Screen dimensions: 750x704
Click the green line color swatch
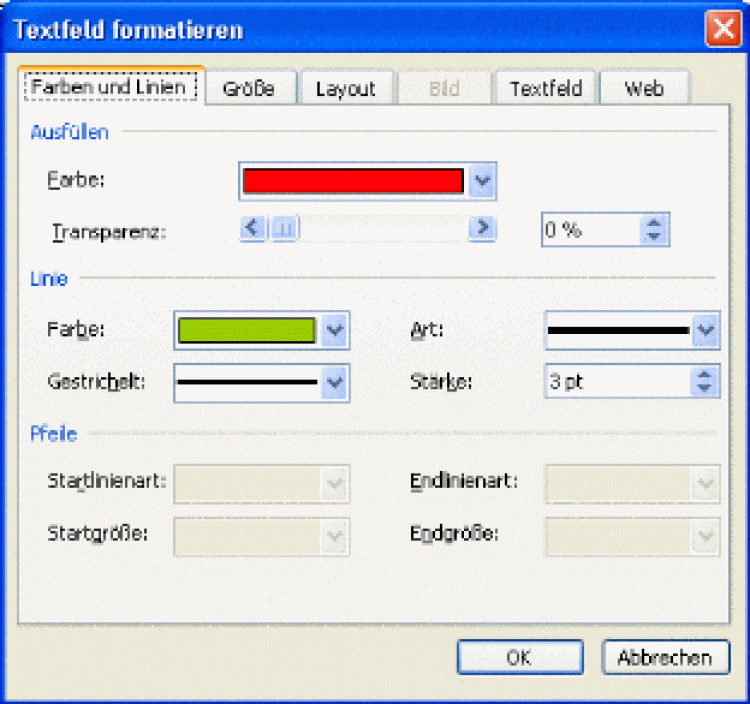pyautogui.click(x=247, y=329)
